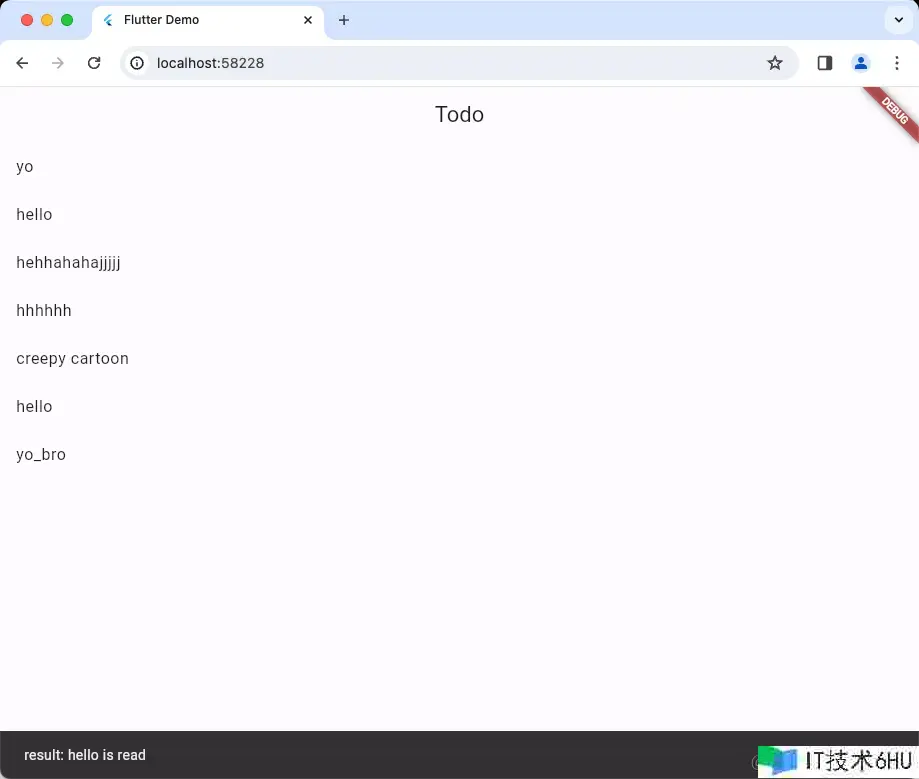Select the 'hehhahahajjjjj' todo item
Screen dimensions: 919x779
[x=459, y=263]
